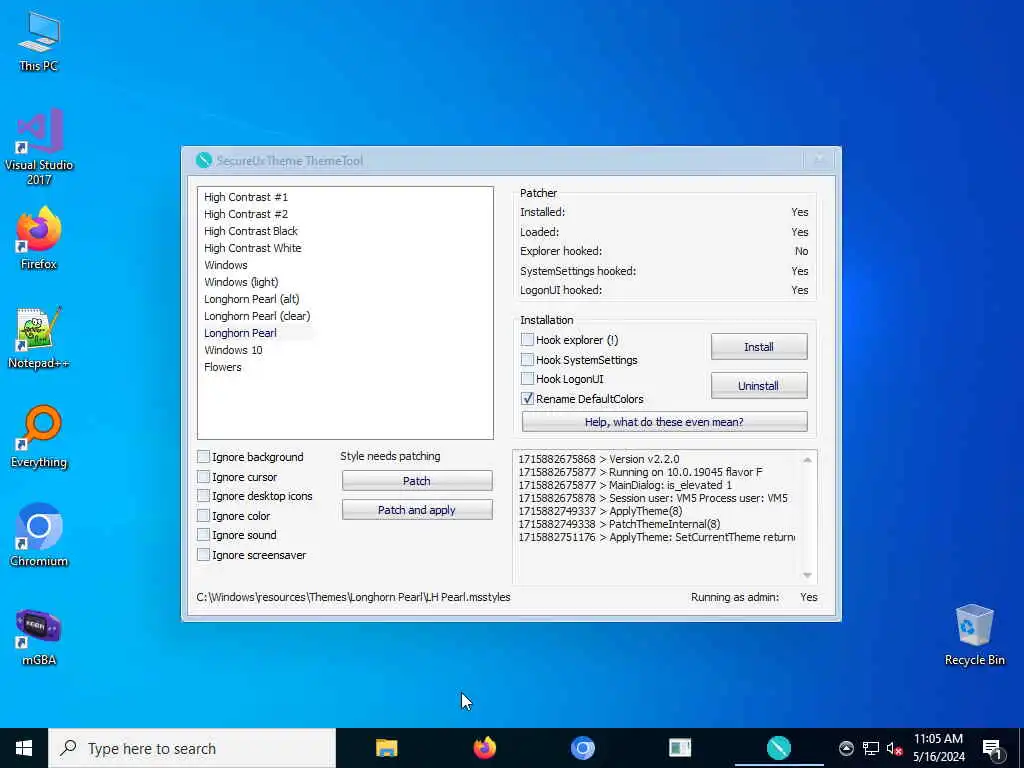
Task: Select High Contrast #1 theme
Action: click(246, 197)
